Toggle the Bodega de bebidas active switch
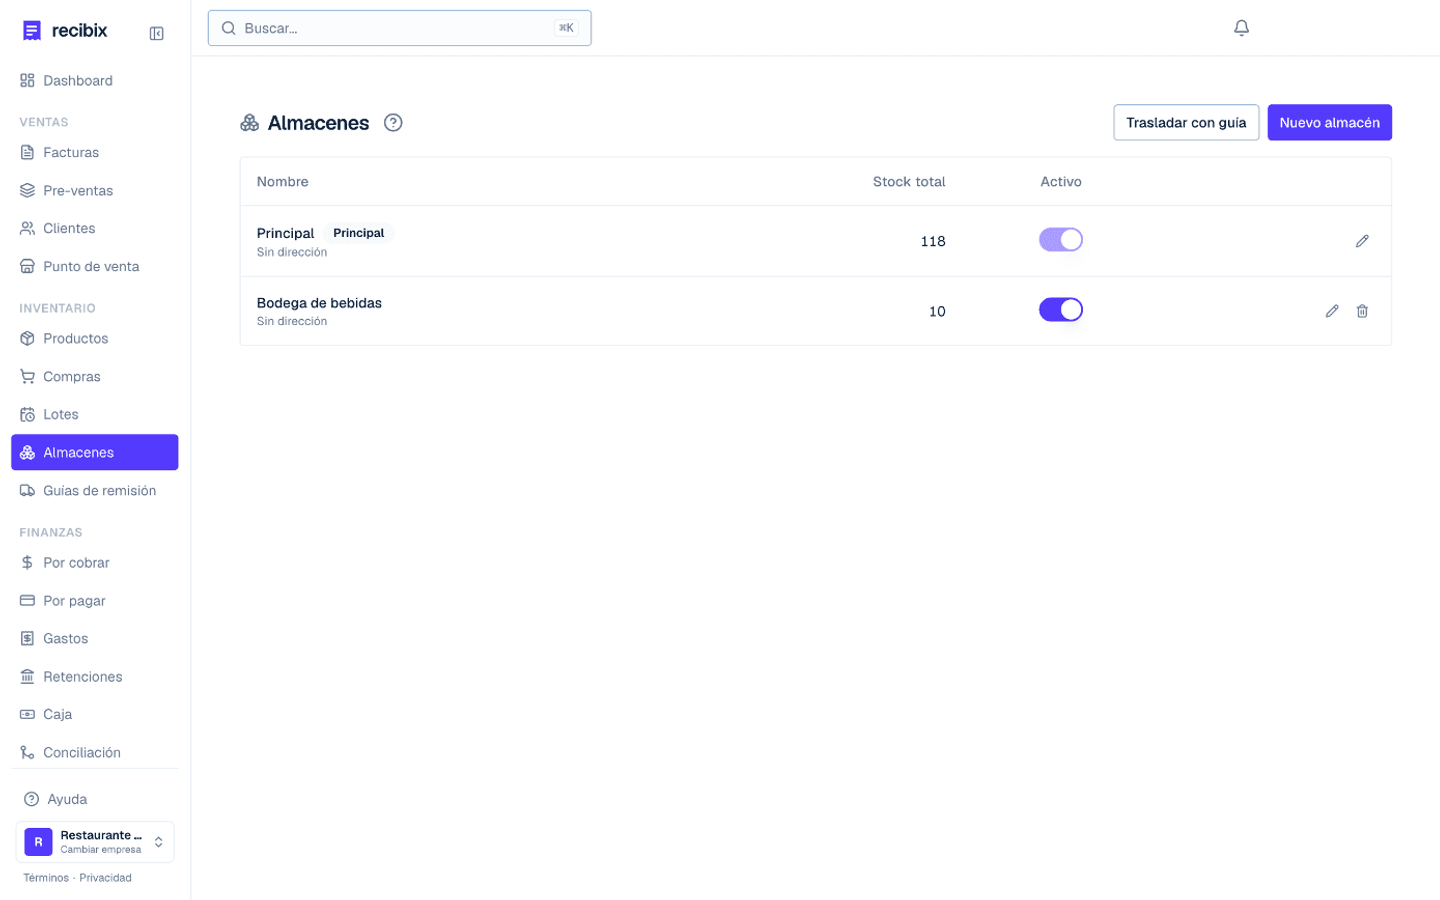 (x=1061, y=310)
